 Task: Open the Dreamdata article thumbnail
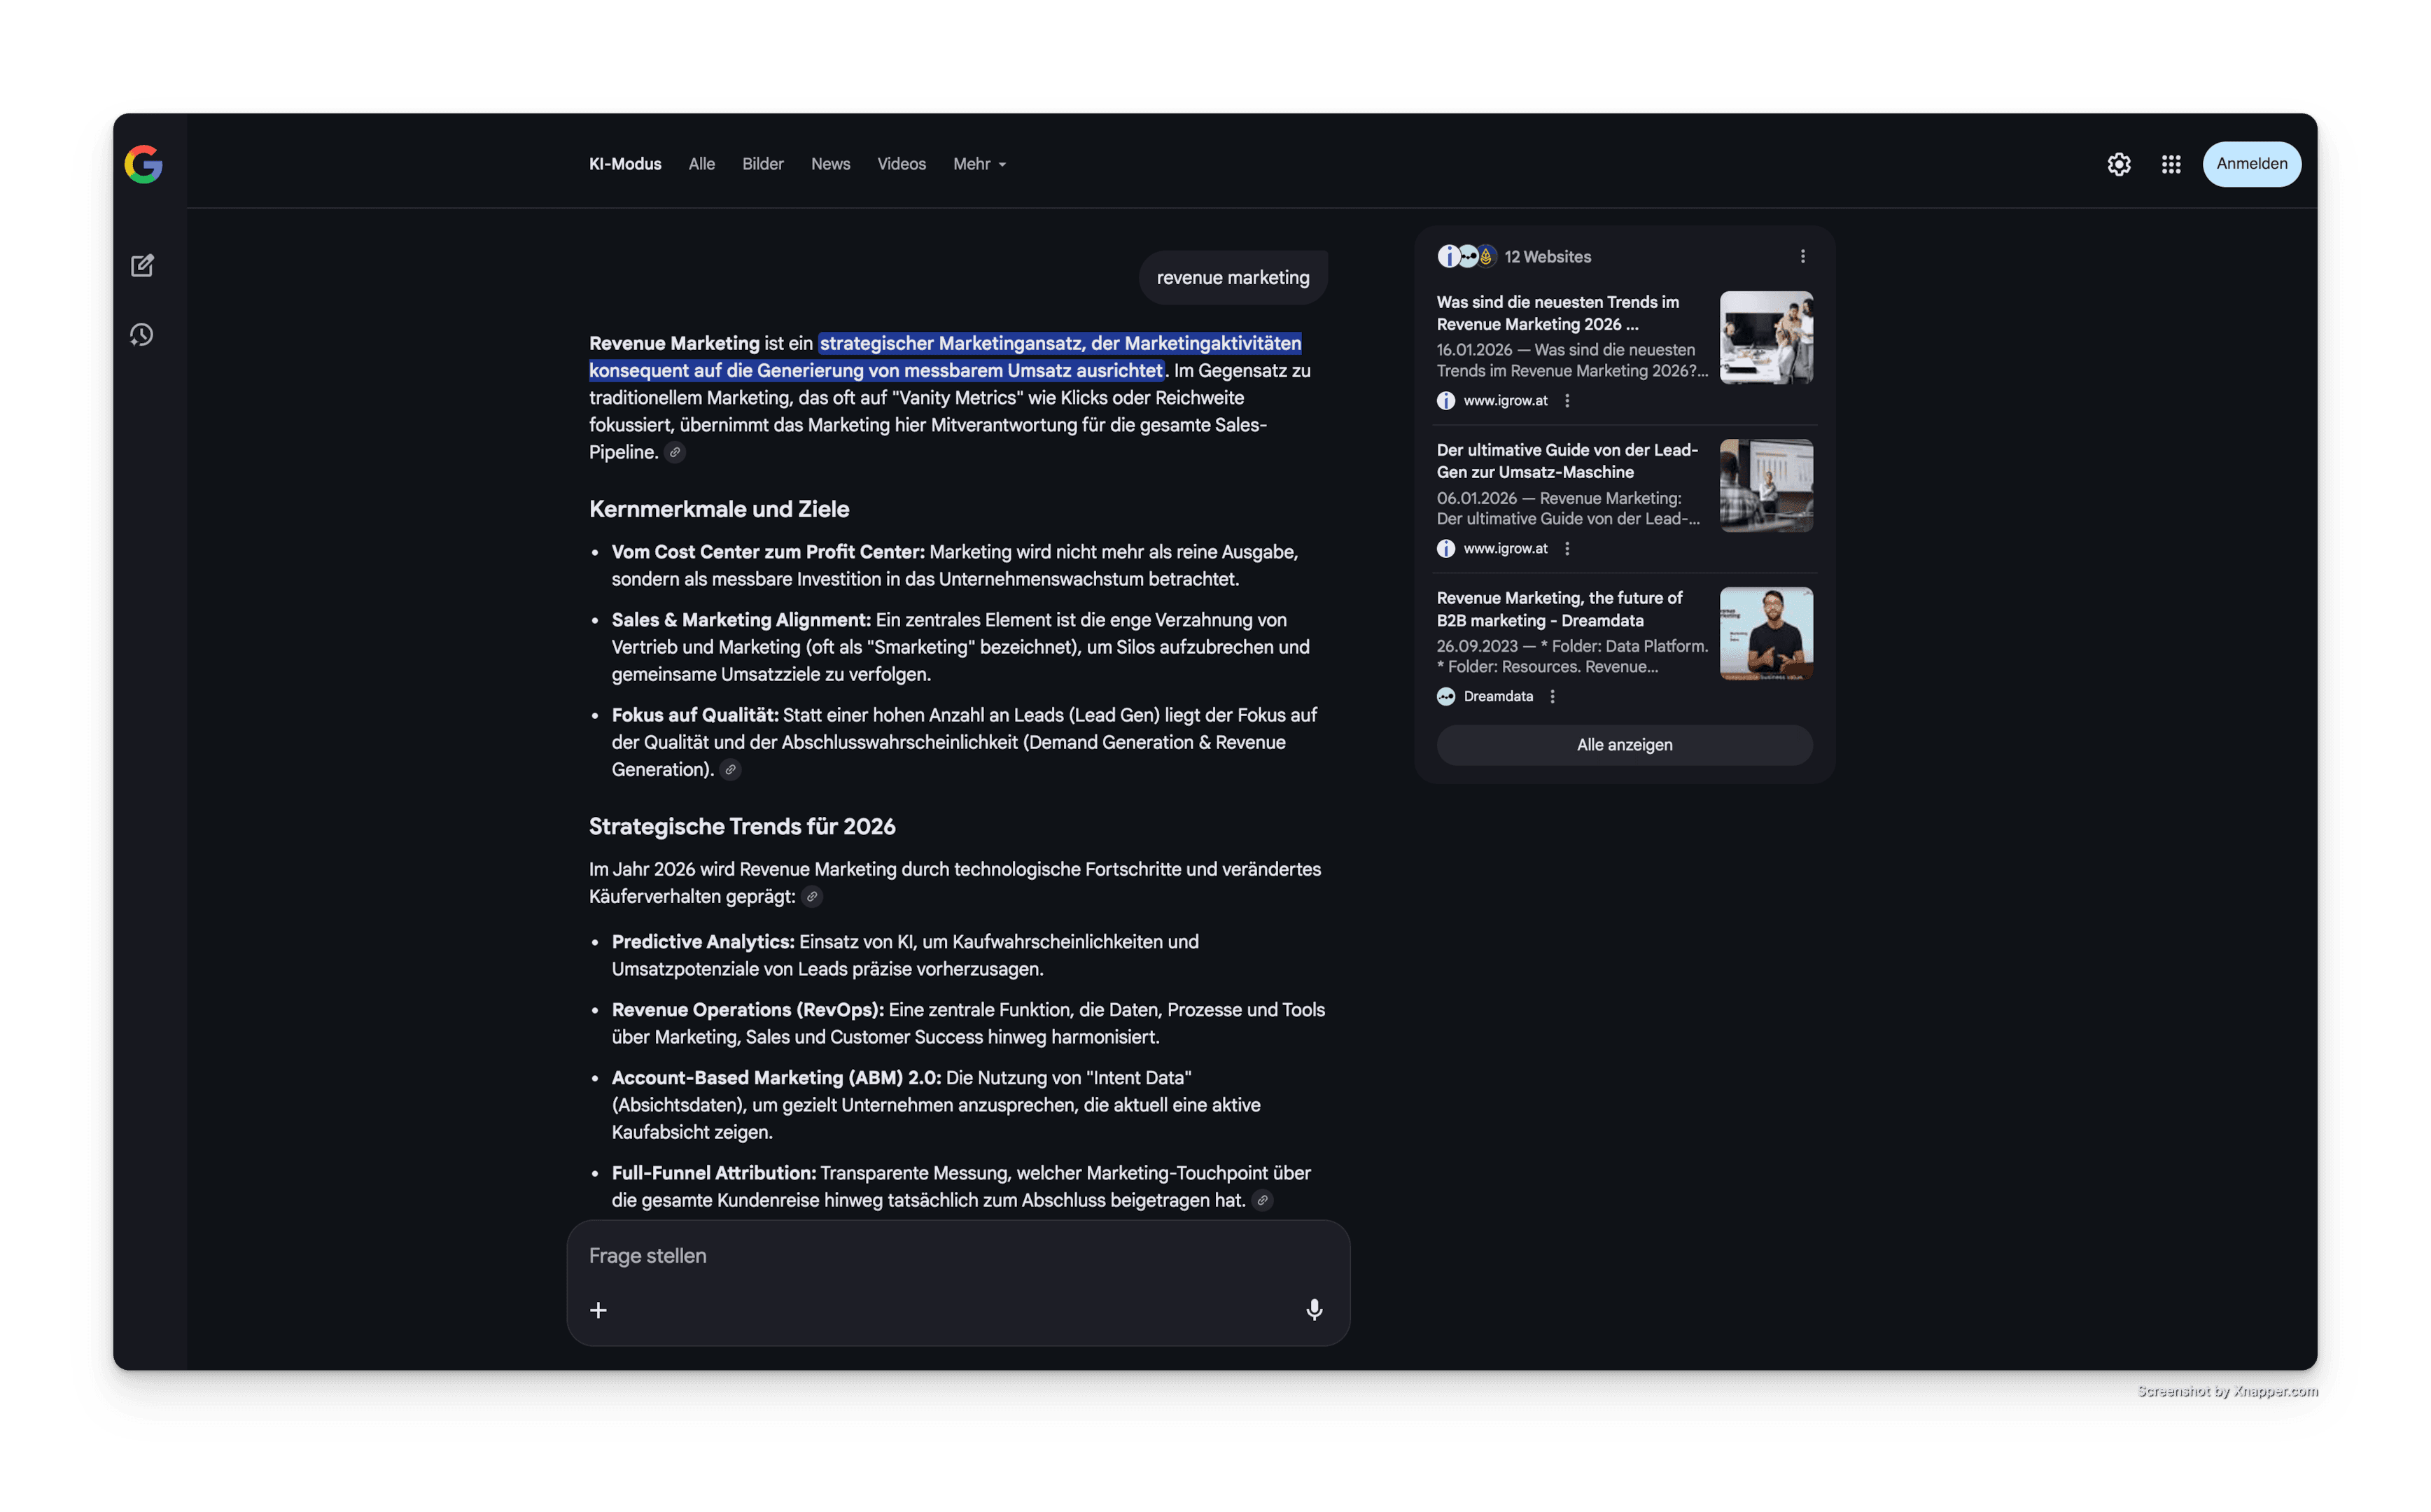click(x=1765, y=634)
